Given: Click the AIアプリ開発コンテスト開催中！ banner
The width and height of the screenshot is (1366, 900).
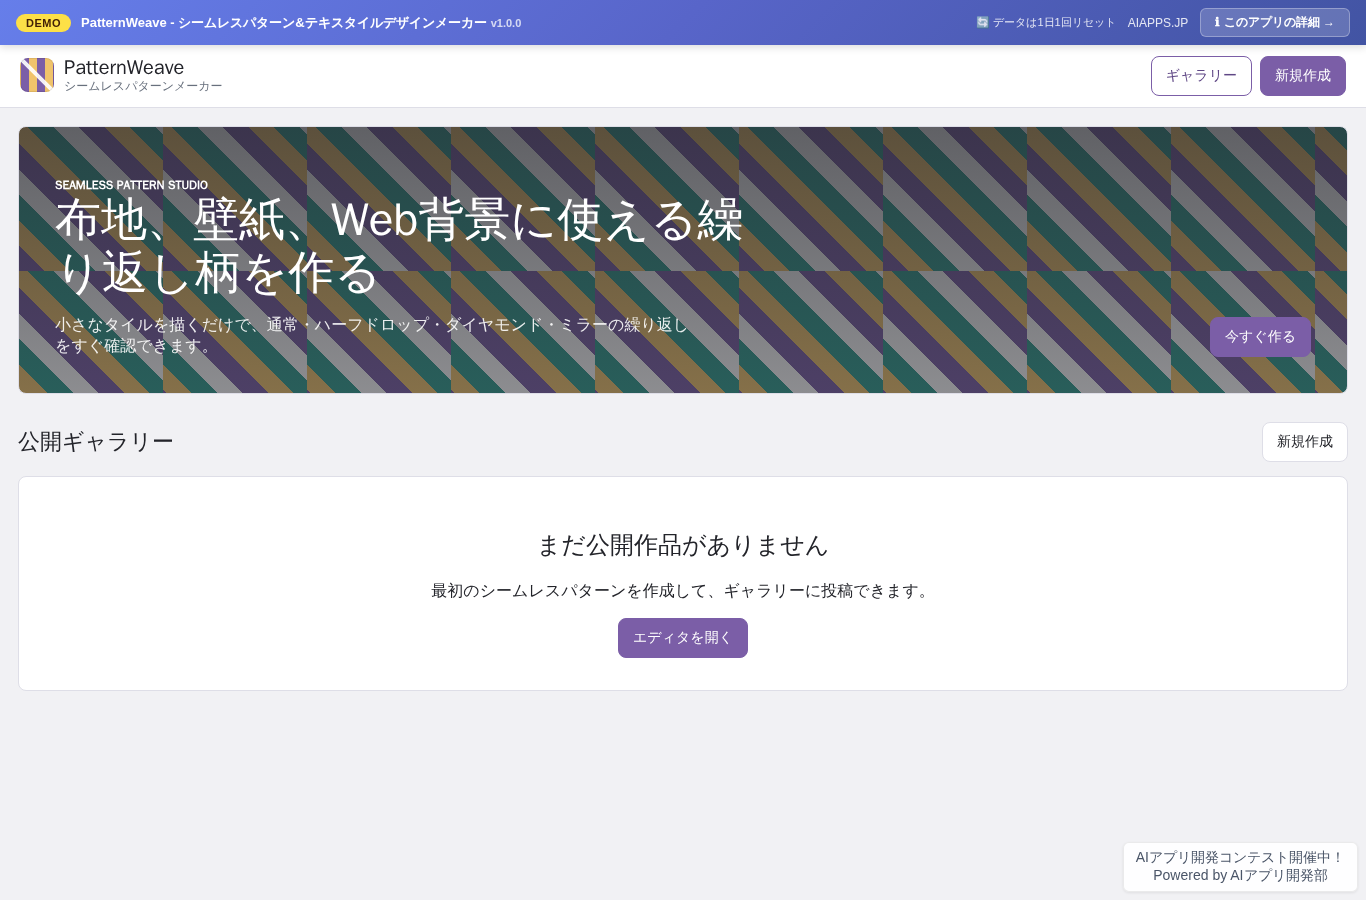Looking at the screenshot, I should pyautogui.click(x=1240, y=857).
